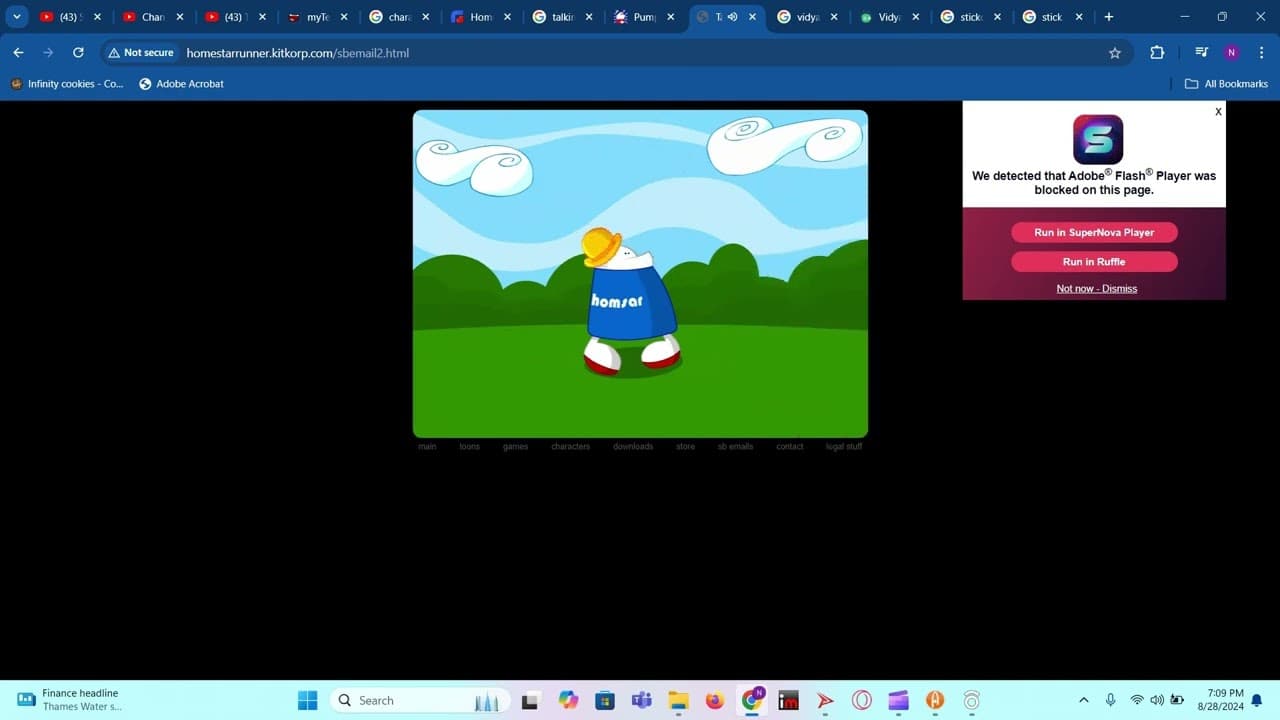
Task: Mute the audio icon on active tab
Action: click(x=732, y=17)
